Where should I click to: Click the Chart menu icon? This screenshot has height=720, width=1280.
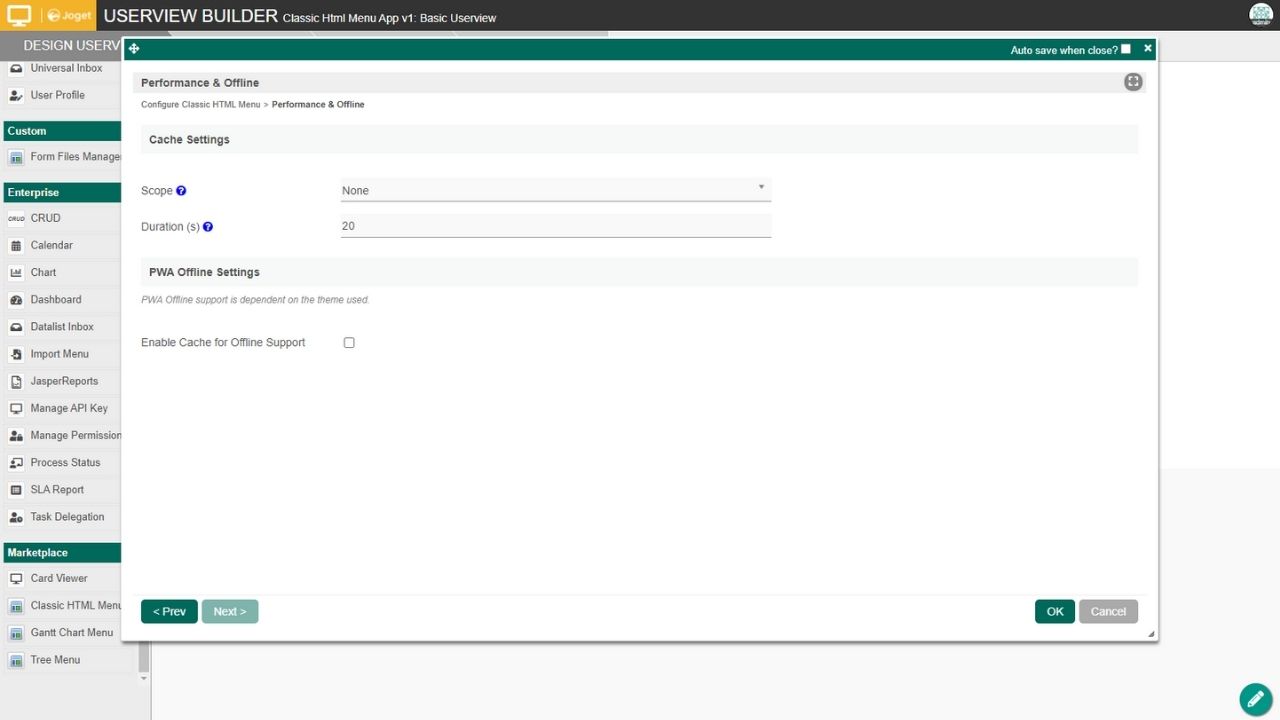(16, 272)
